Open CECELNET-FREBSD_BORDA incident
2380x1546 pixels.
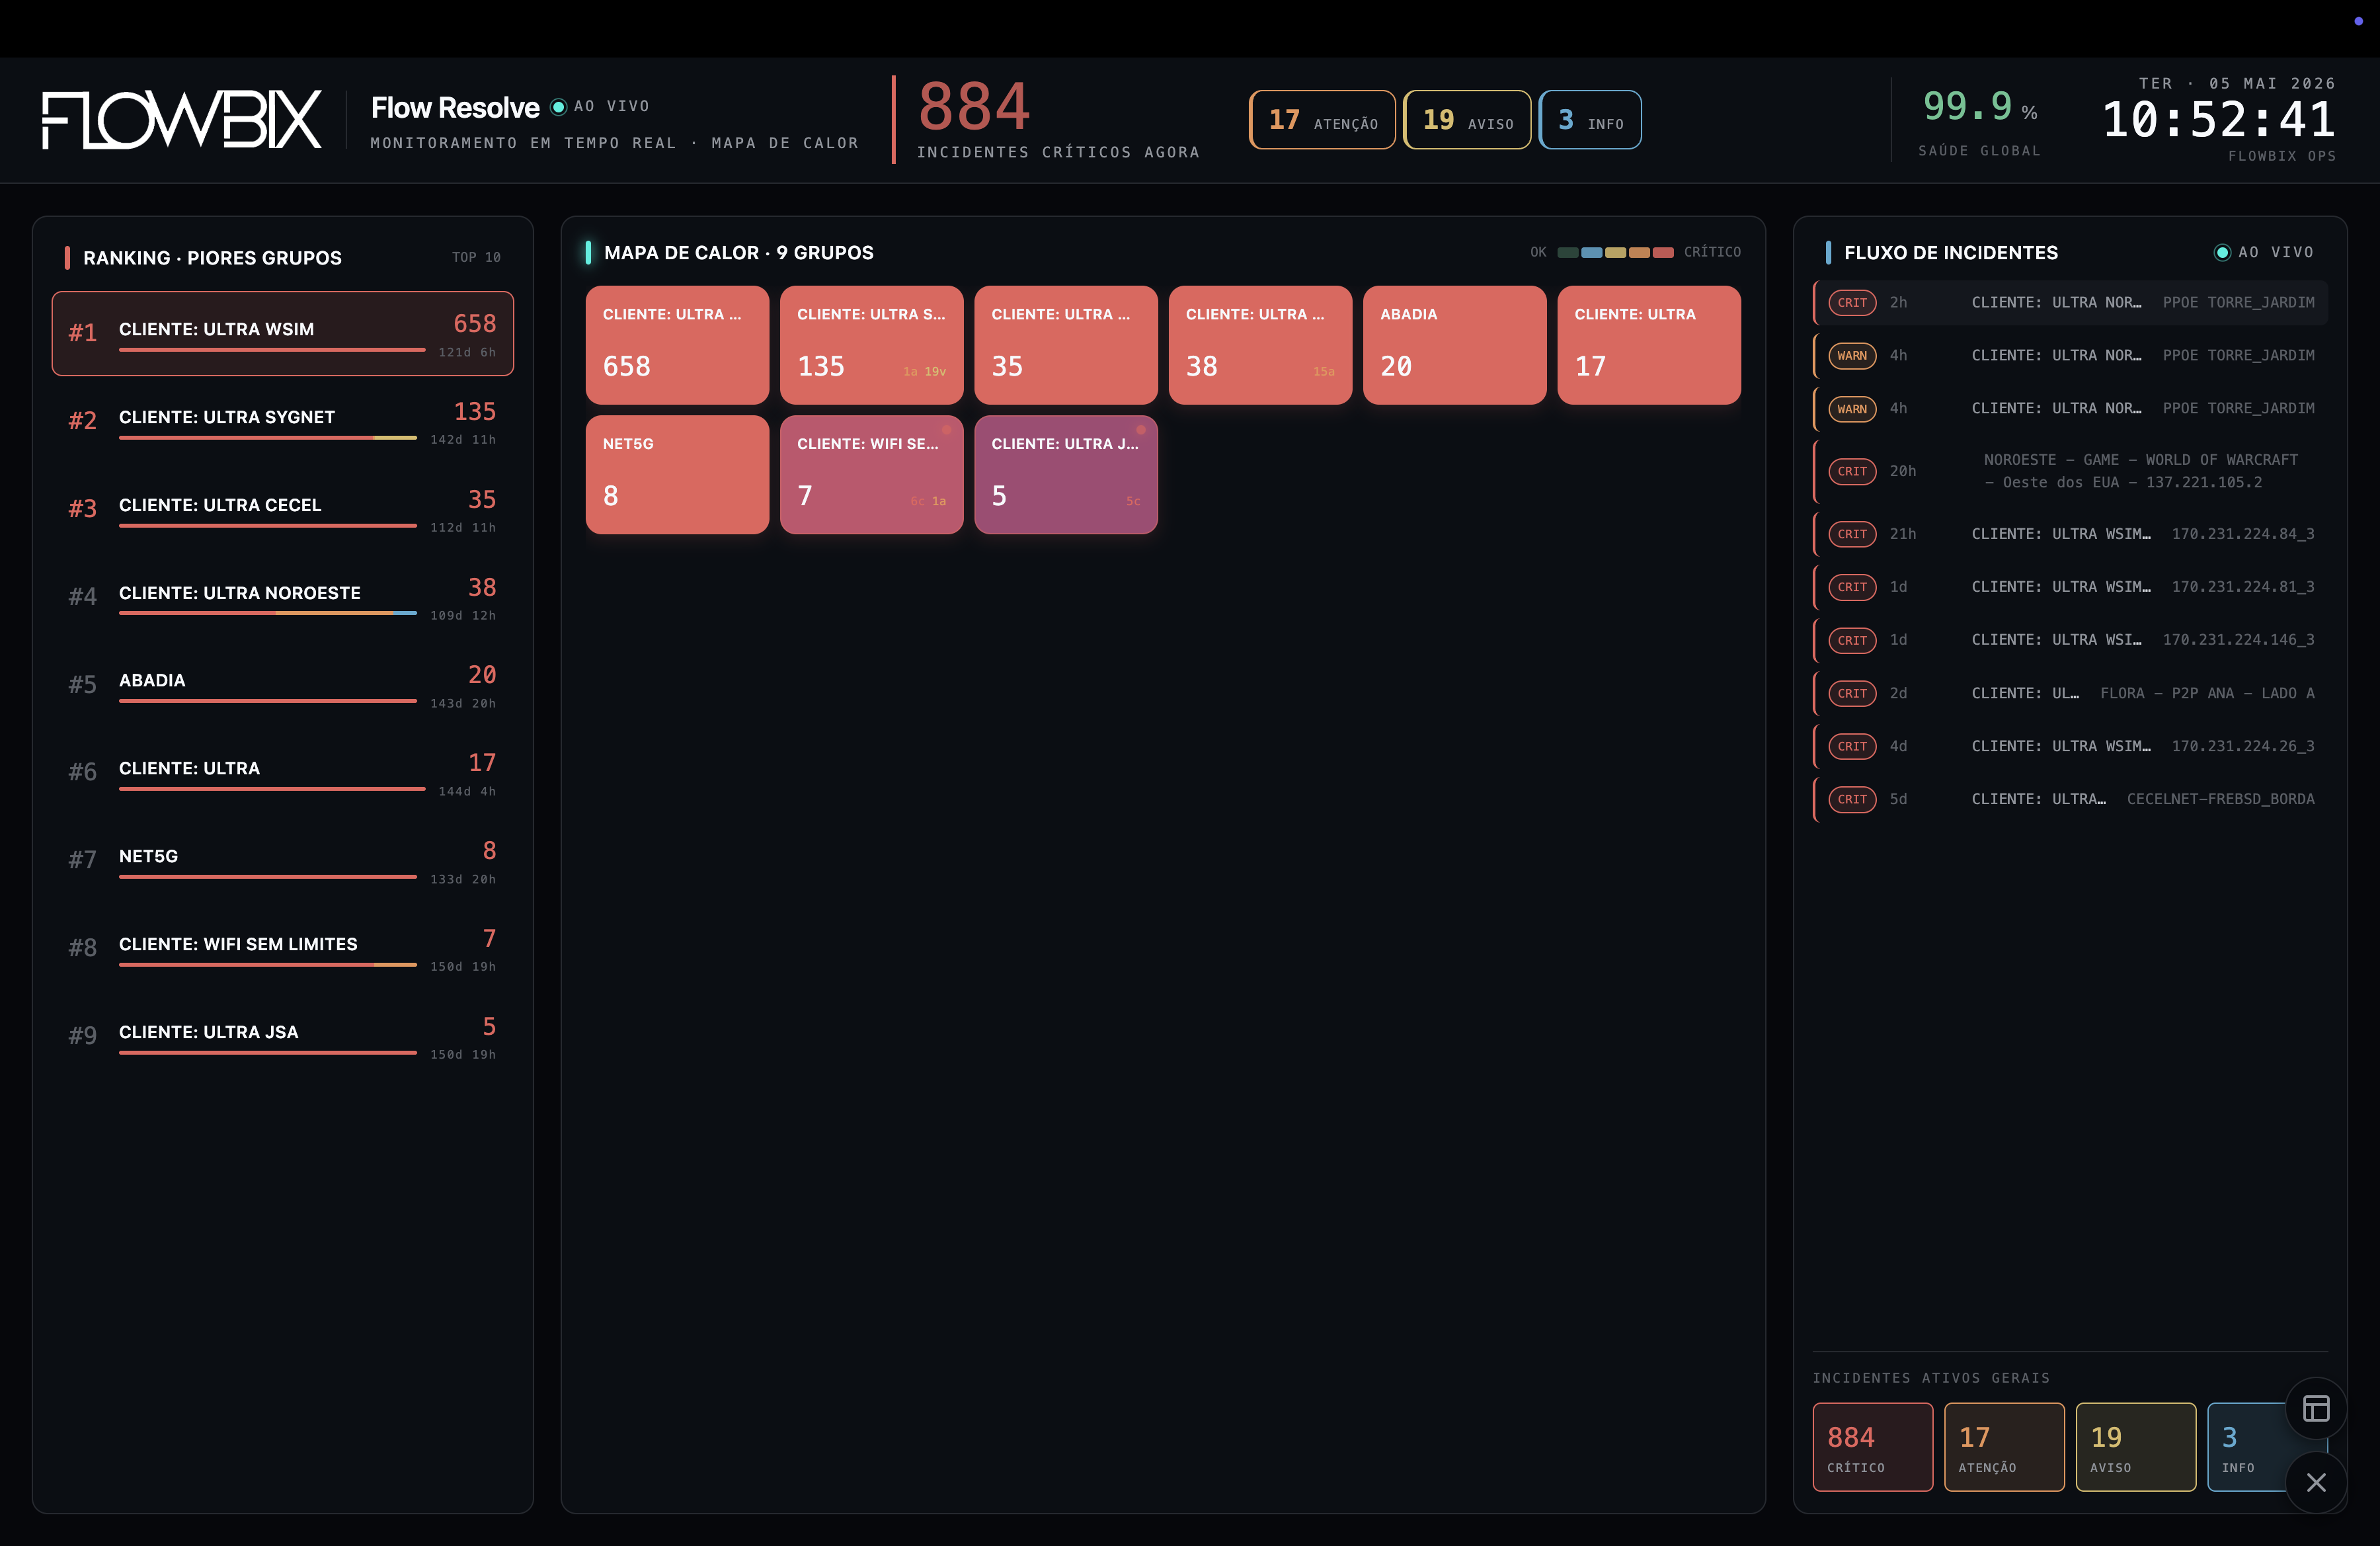coord(2071,799)
